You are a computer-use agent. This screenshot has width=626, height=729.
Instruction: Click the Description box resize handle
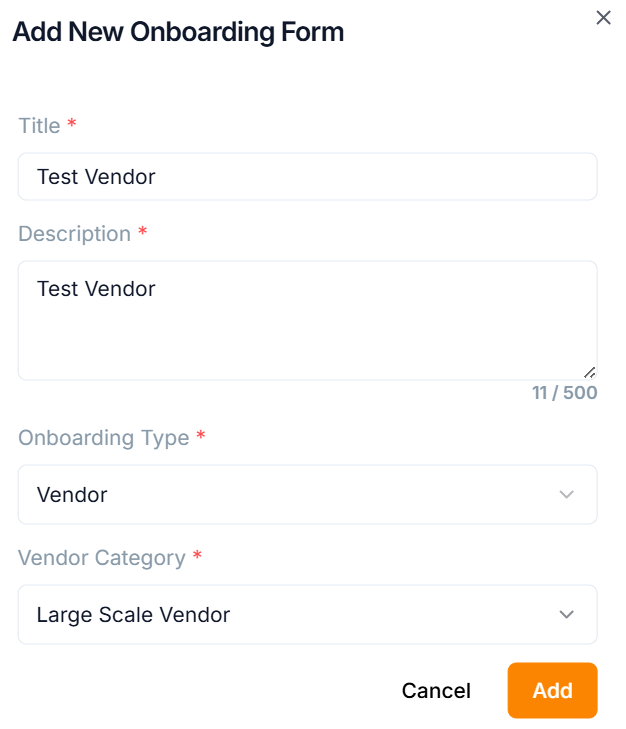coord(589,372)
